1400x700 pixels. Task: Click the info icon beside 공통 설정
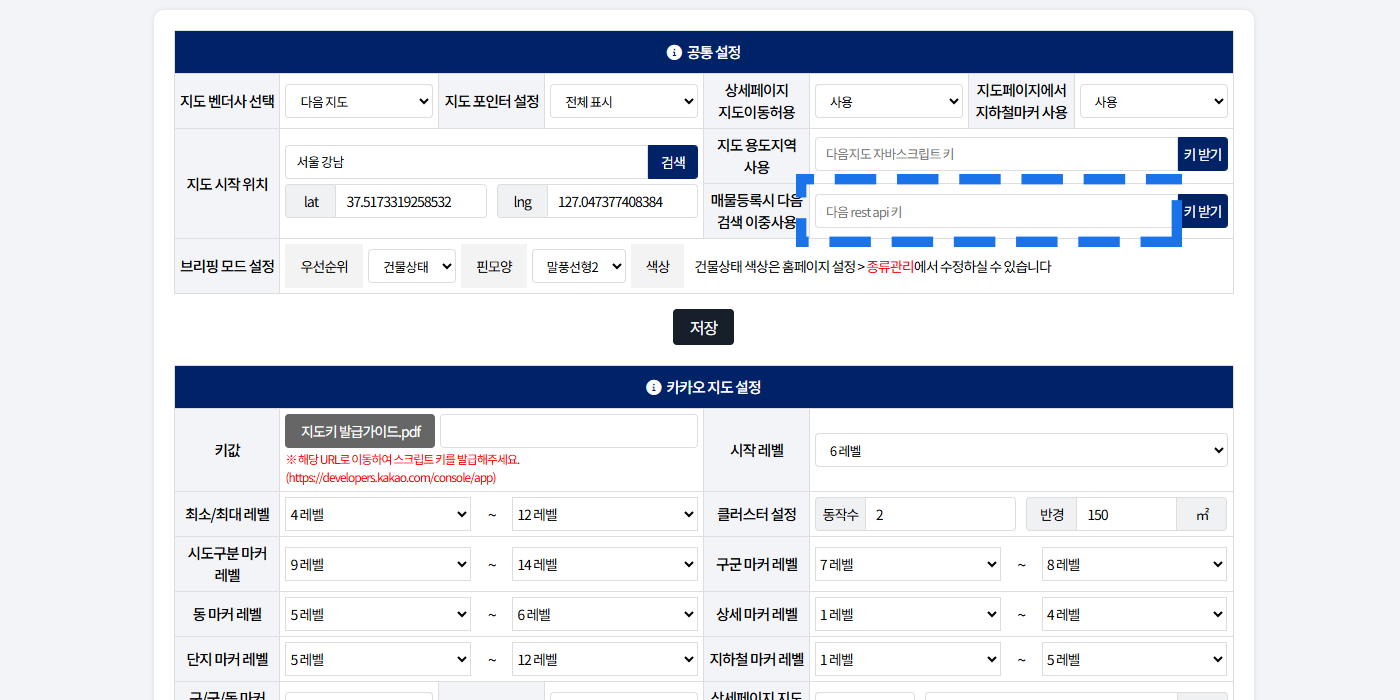click(x=674, y=52)
